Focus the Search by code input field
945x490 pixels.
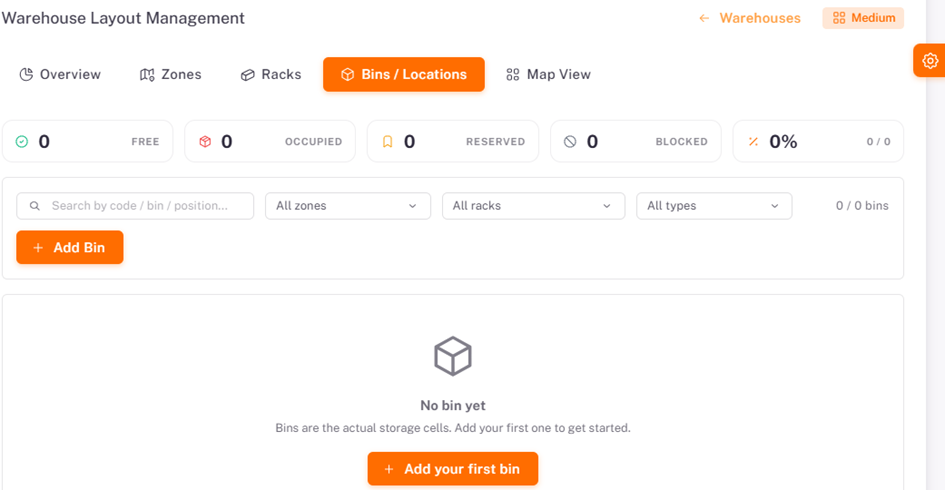click(135, 206)
